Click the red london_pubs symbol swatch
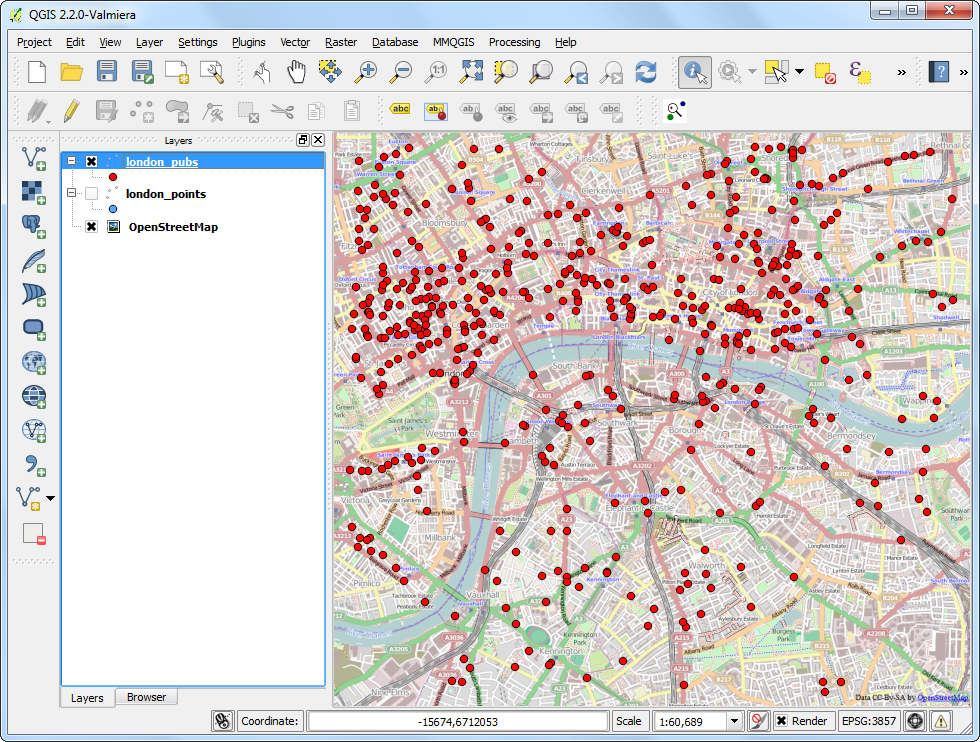Screen dimensions: 980x742 pos(112,177)
